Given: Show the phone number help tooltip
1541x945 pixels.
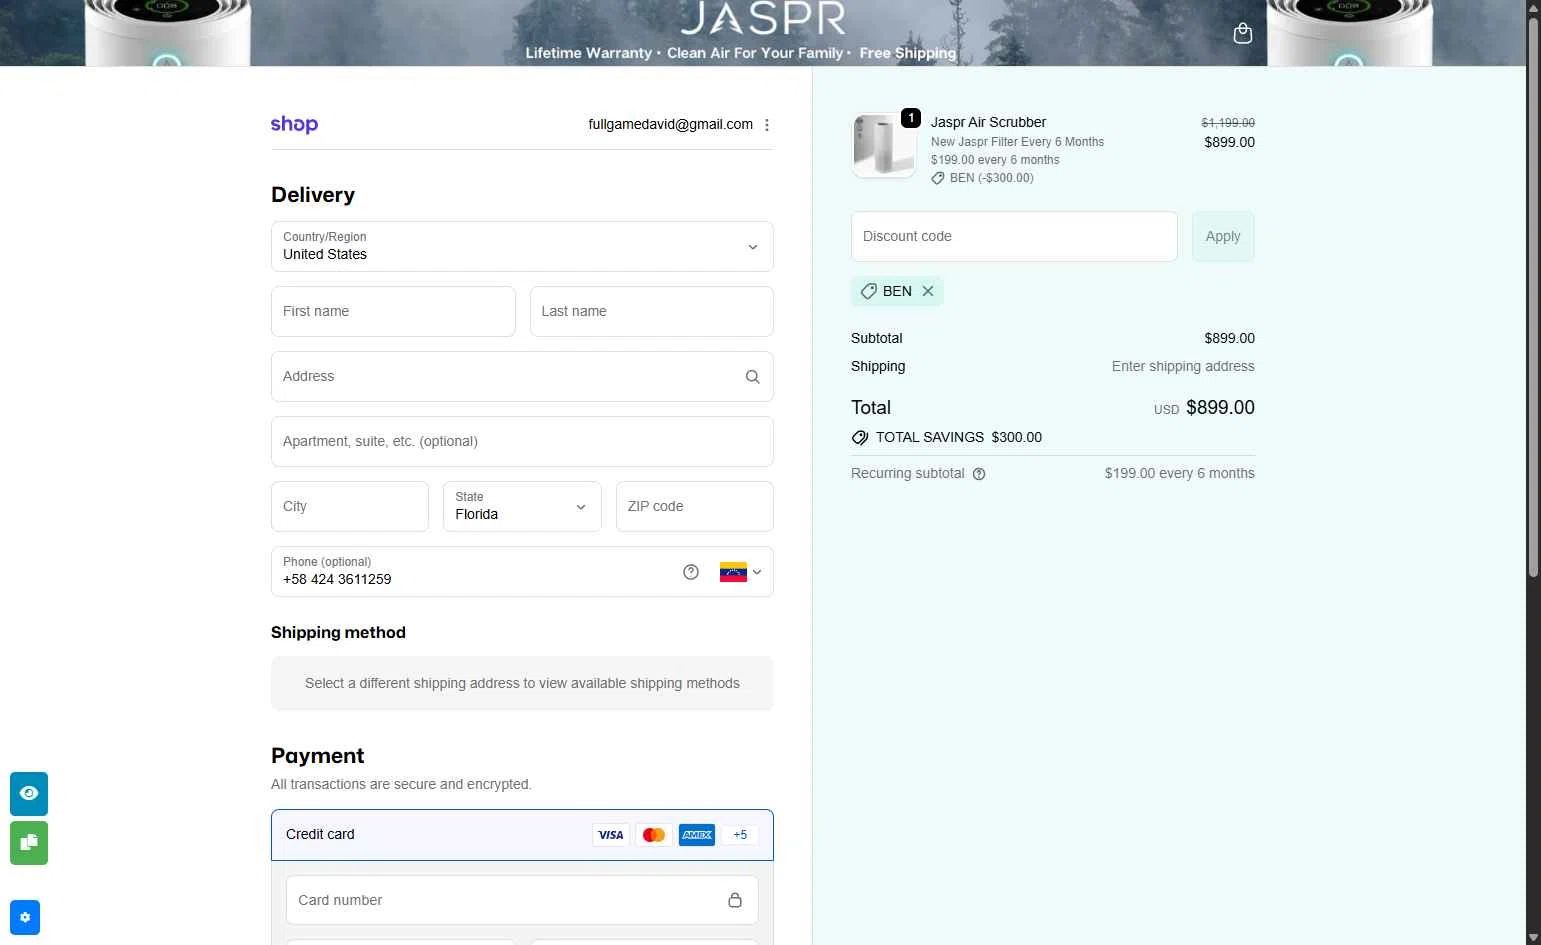Looking at the screenshot, I should tap(691, 572).
